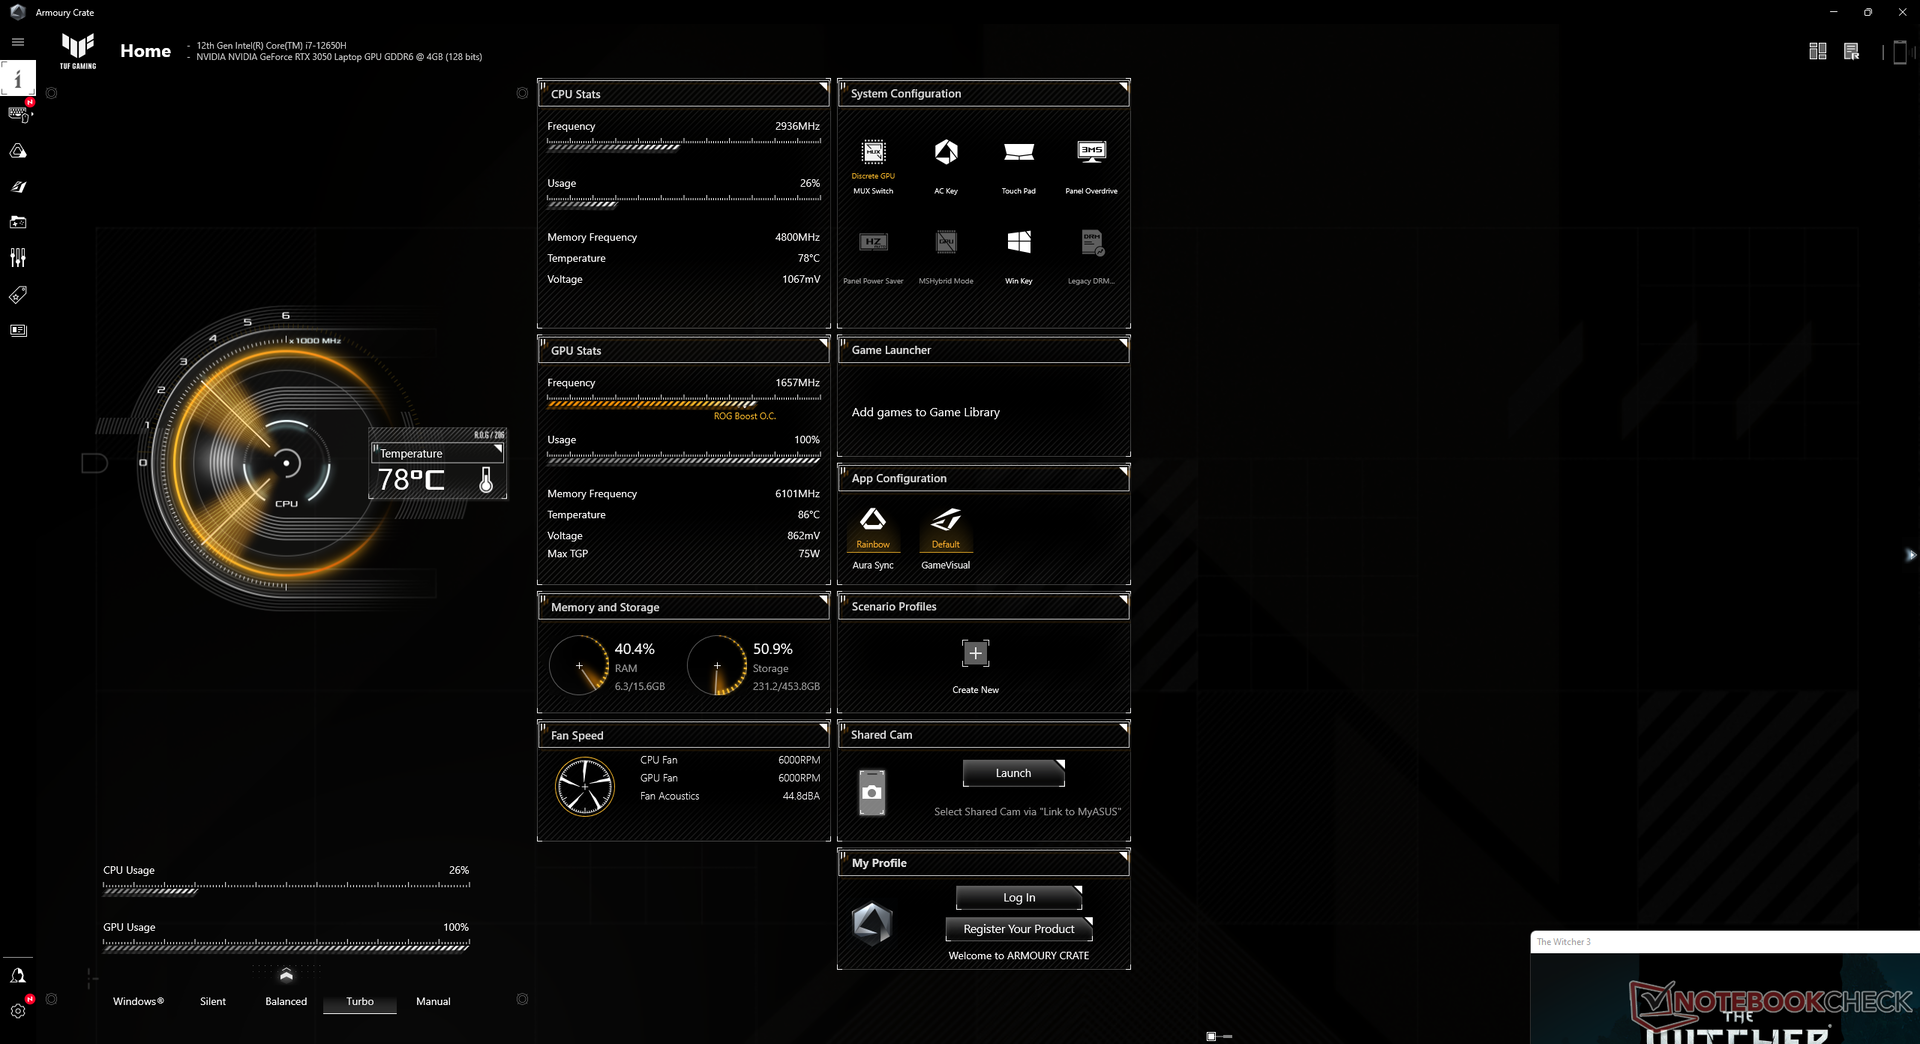
Task: Open Scenario Profiles sliders icon in the sidebar
Action: pyautogui.click(x=18, y=258)
